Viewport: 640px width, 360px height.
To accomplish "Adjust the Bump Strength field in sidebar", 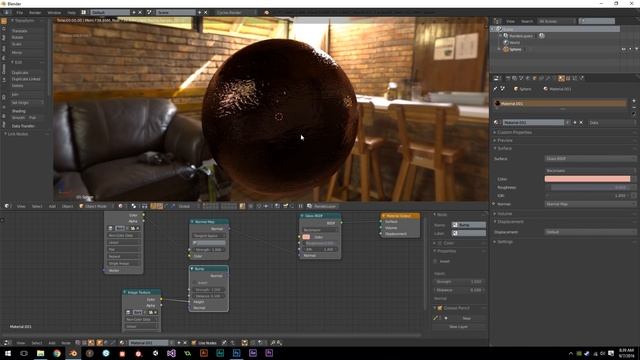I will pos(459,282).
